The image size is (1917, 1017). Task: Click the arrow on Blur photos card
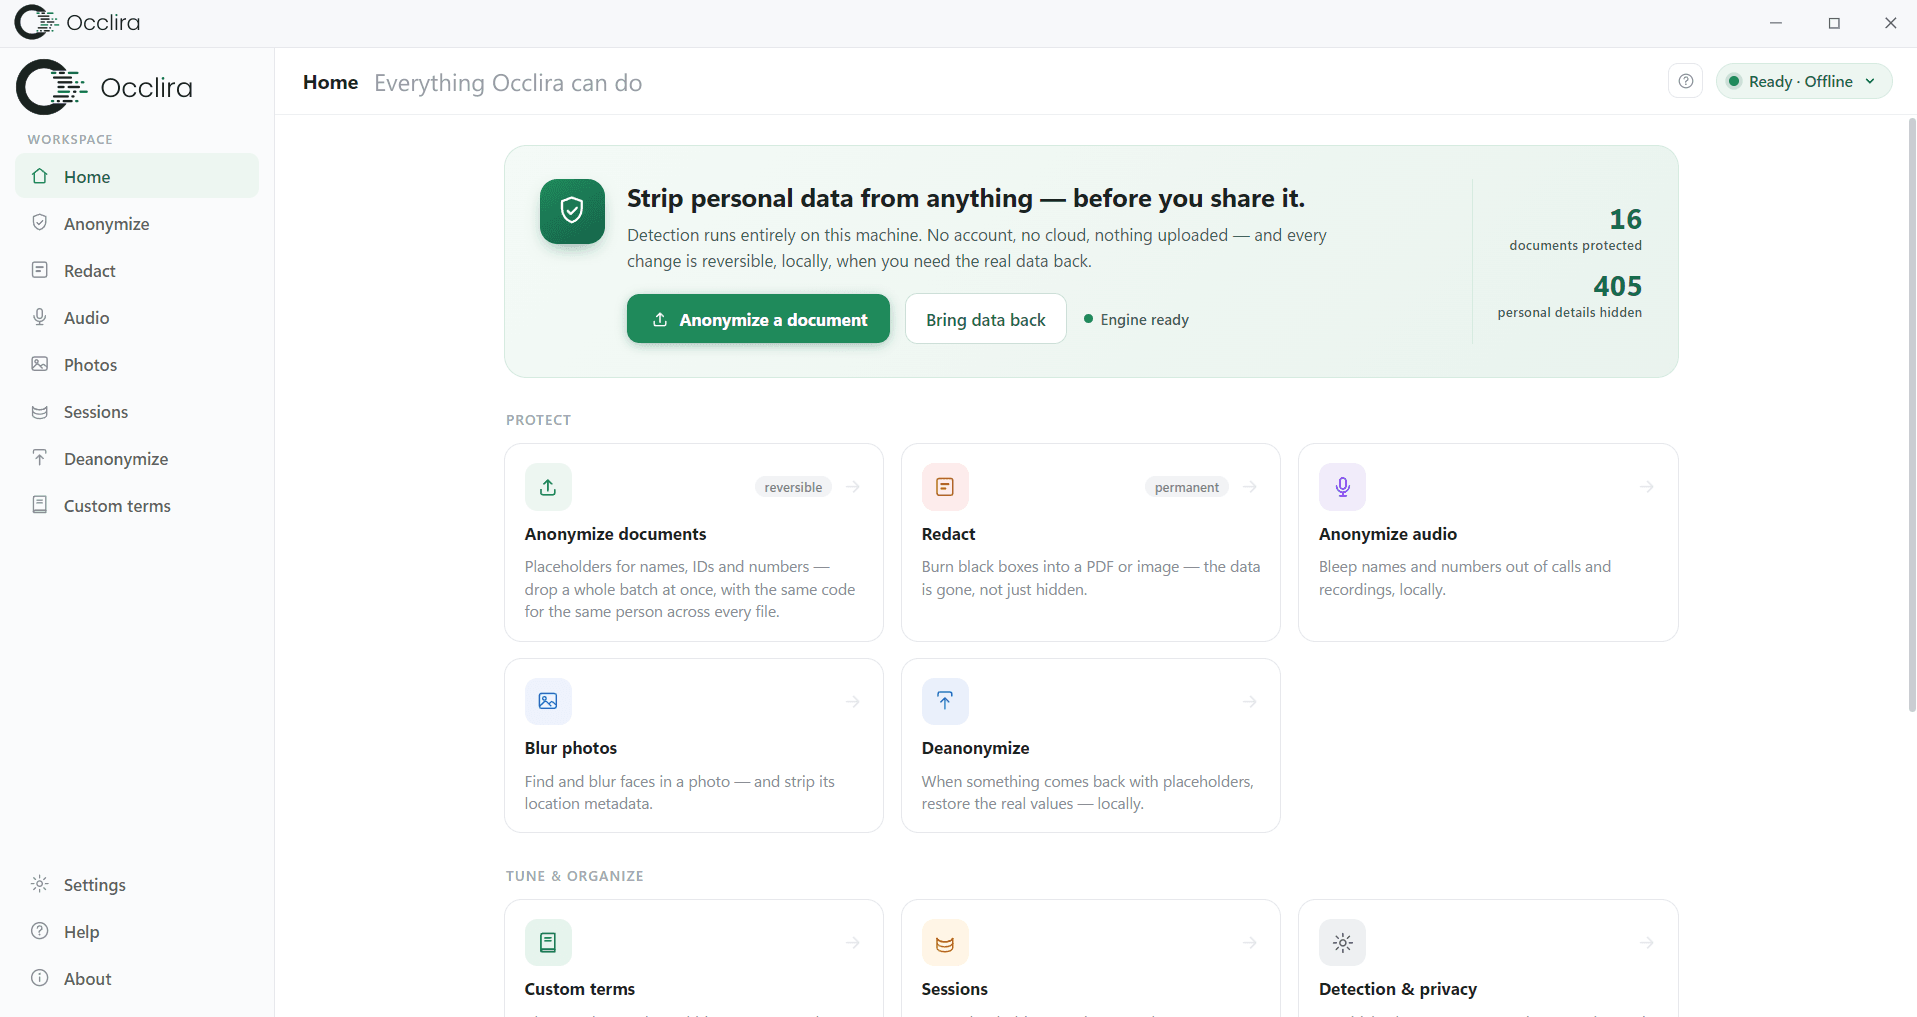[853, 702]
